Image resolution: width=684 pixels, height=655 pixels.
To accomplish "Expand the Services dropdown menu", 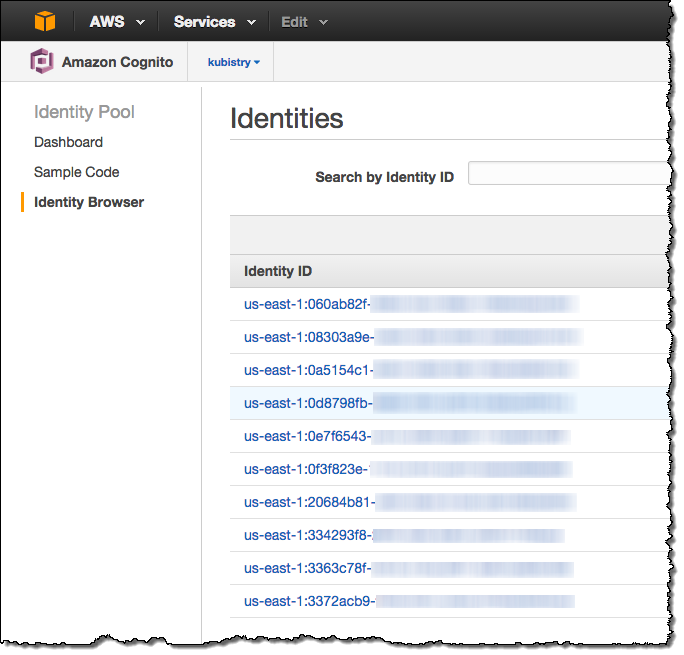I will (x=214, y=22).
